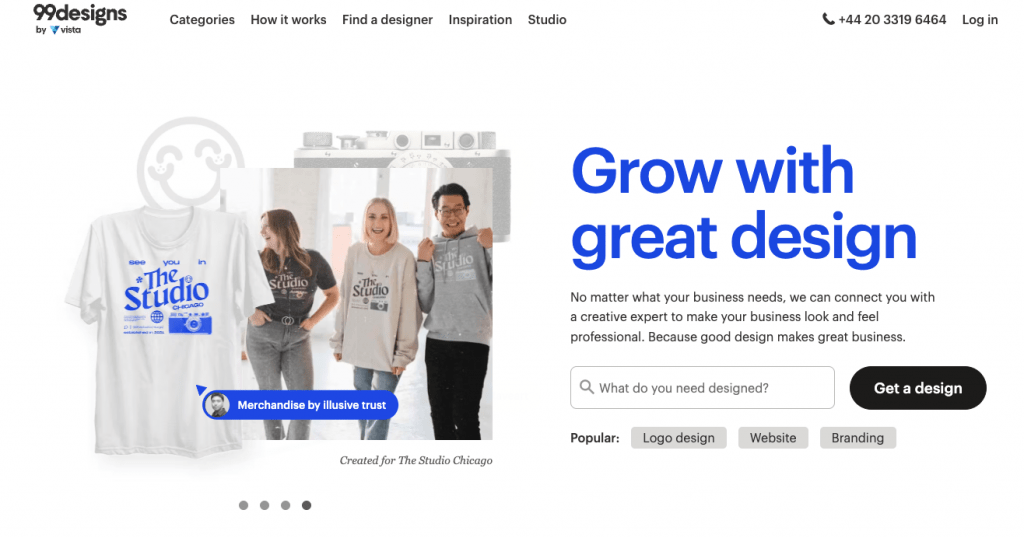The image size is (1024, 538).
Task: Choose the Logo design popular tag
Action: [678, 438]
